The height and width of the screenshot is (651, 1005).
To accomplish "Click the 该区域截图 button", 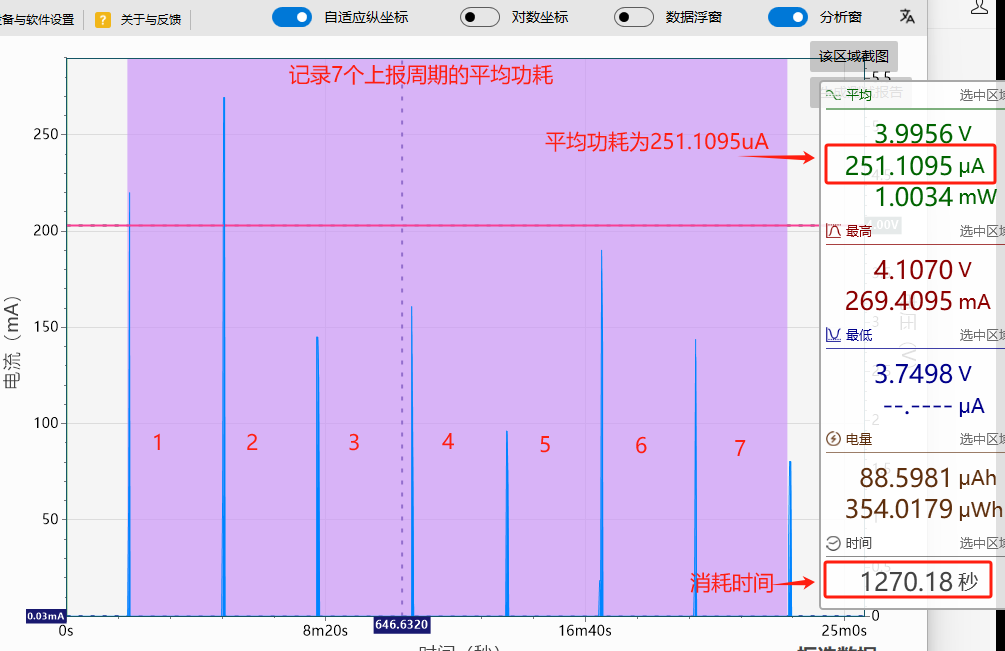I will 854,56.
